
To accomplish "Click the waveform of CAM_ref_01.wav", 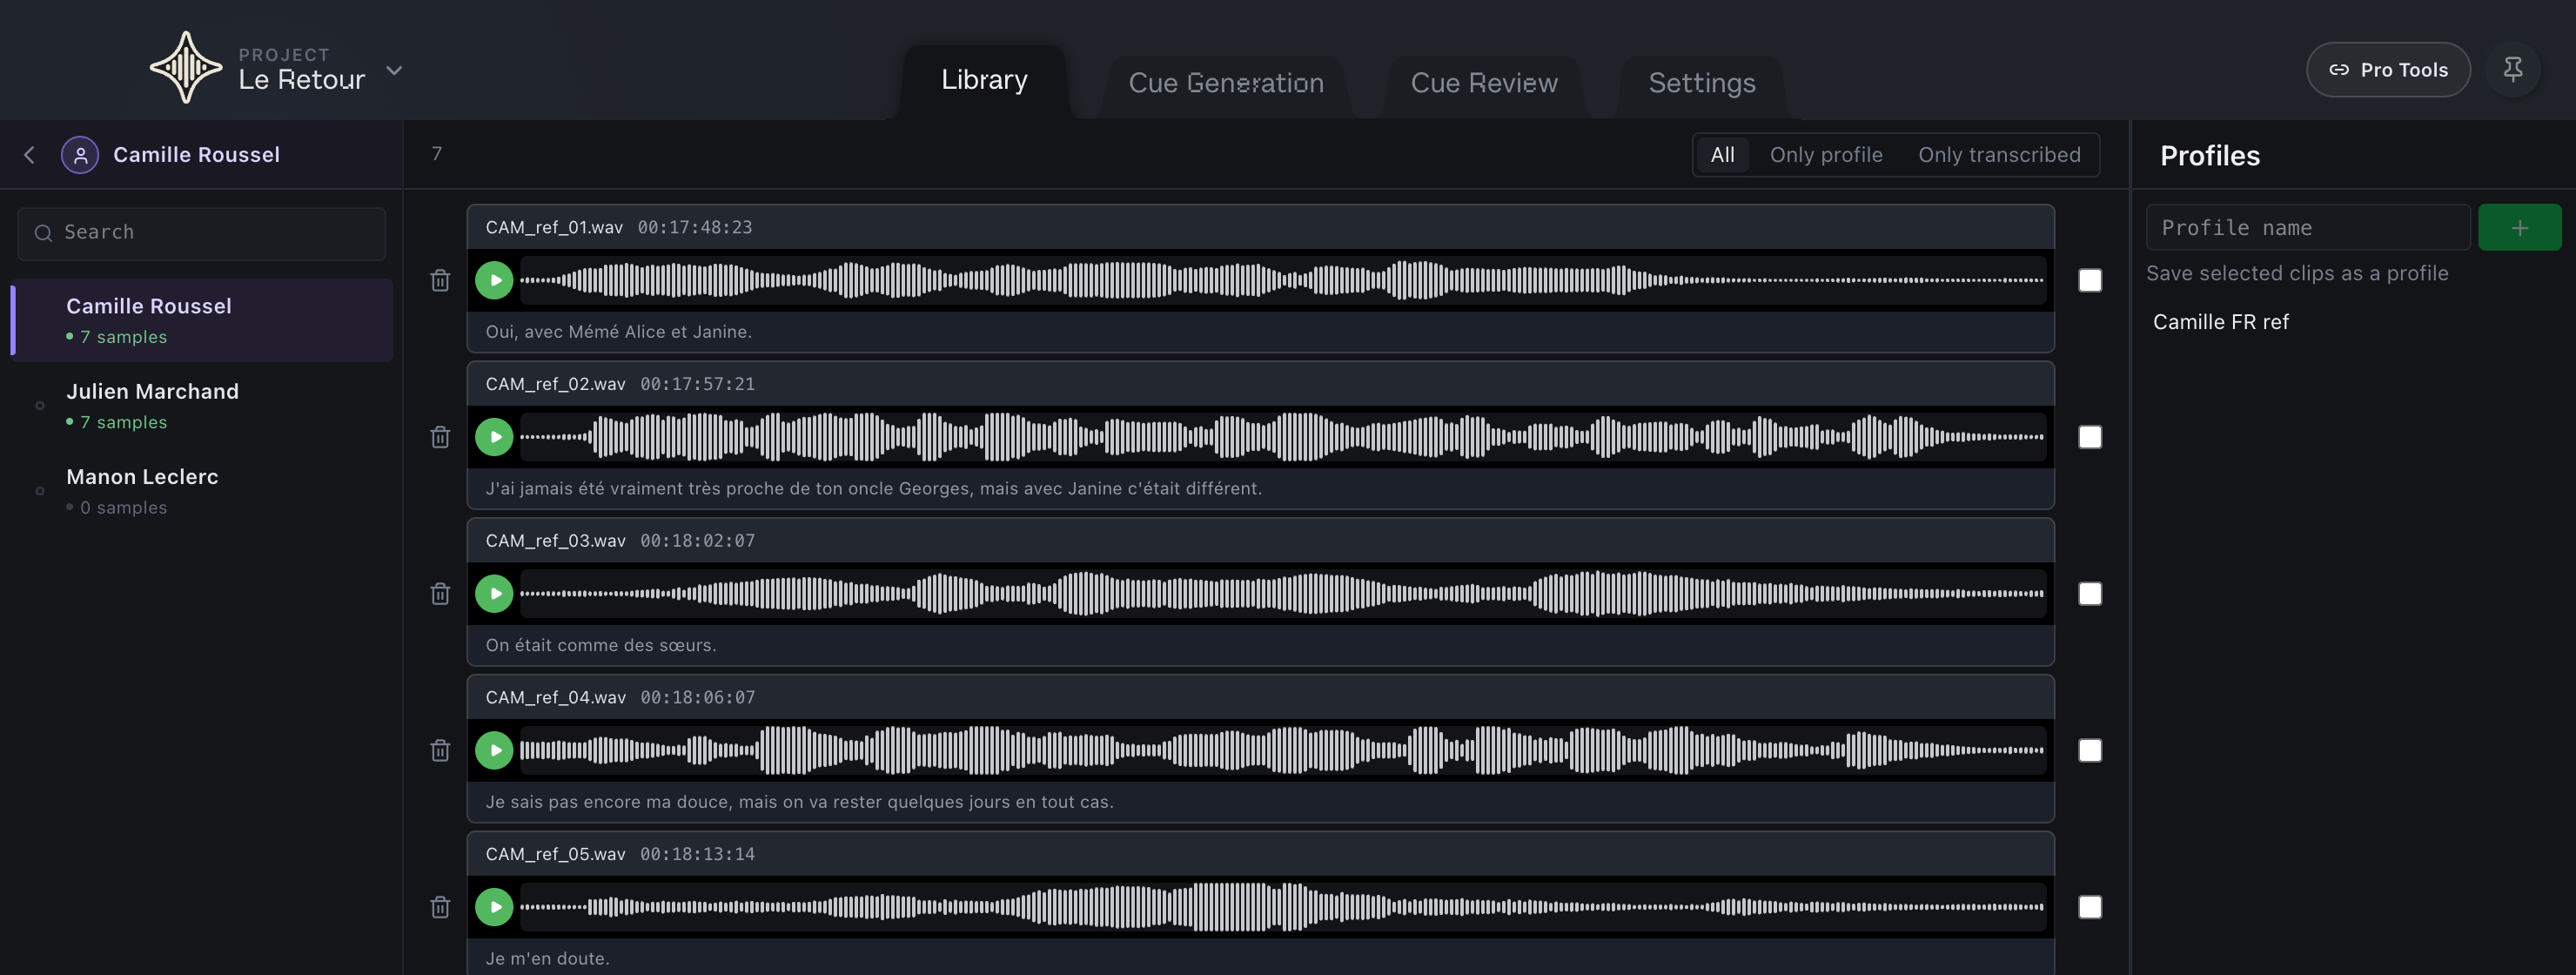I will tap(1282, 280).
